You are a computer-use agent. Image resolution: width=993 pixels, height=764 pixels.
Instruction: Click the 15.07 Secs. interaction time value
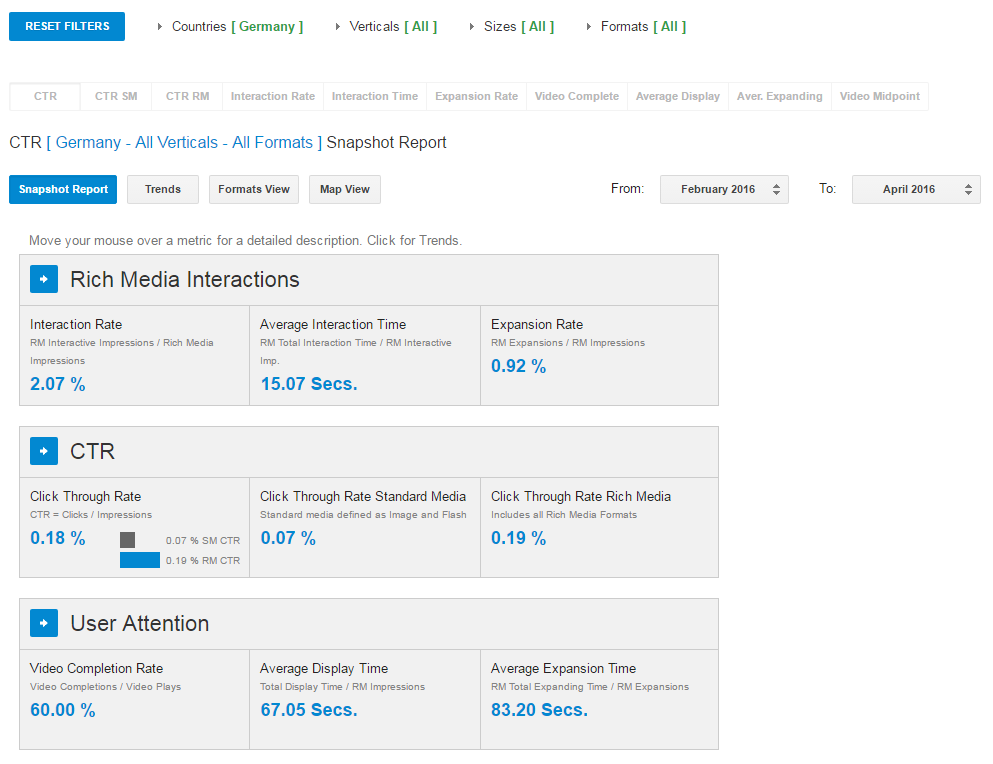pos(309,384)
